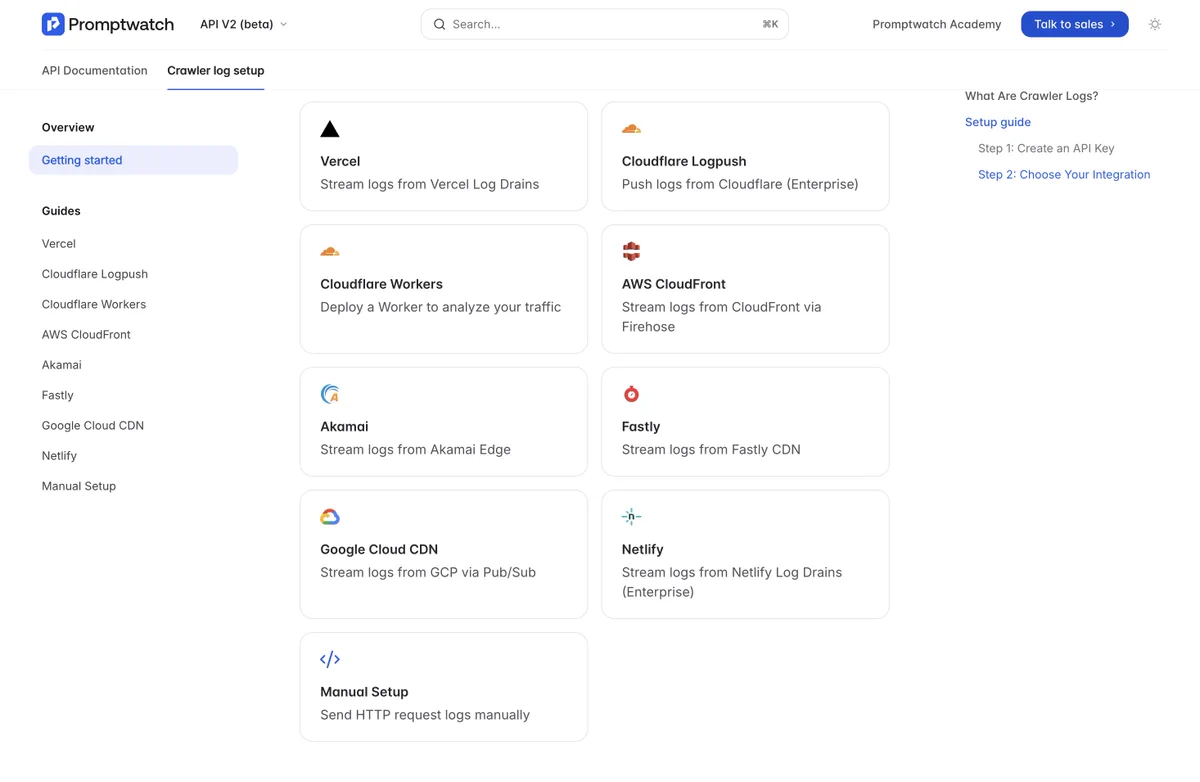Click the search magnifier icon
The height and width of the screenshot is (782, 1200).
439,24
